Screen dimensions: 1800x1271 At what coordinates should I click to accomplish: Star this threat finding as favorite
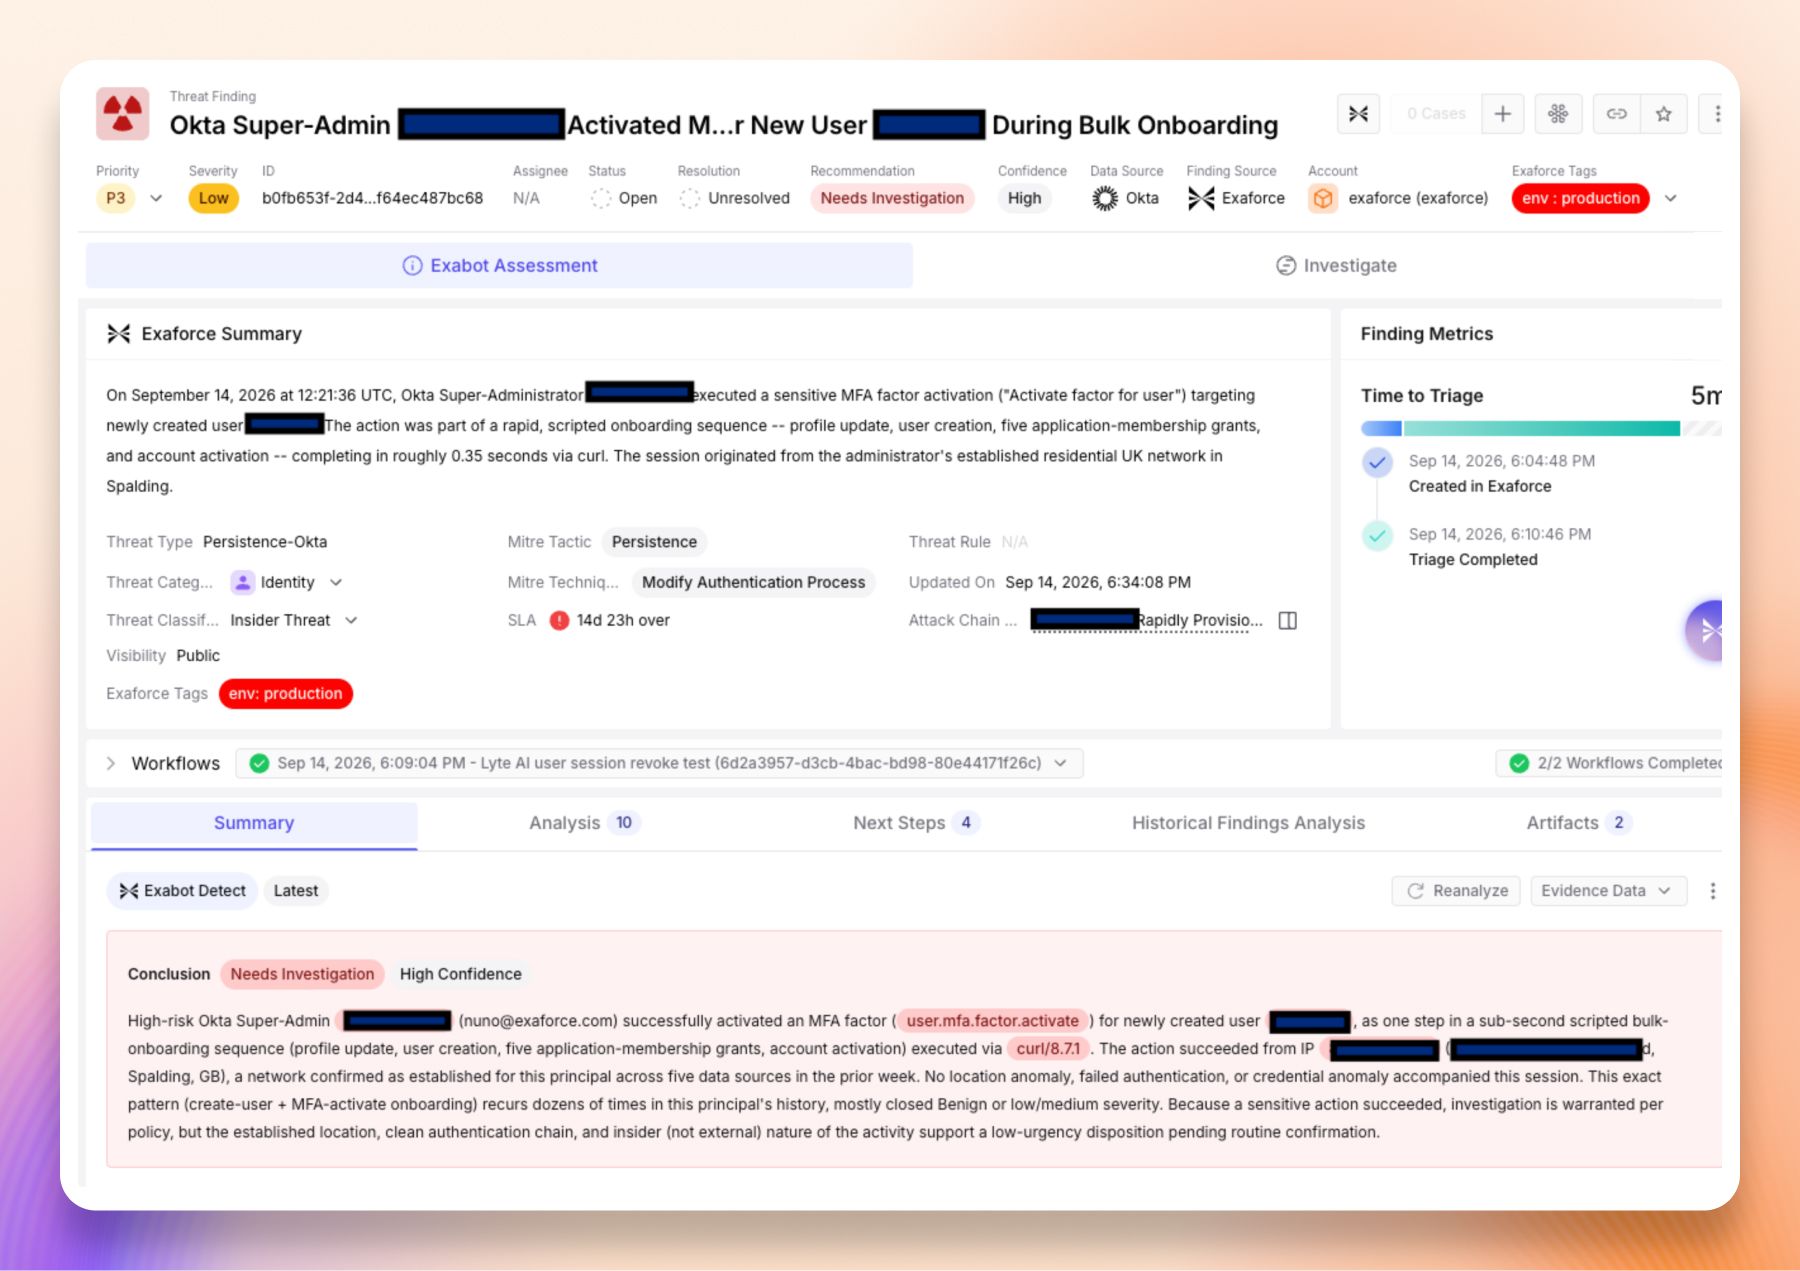1664,114
